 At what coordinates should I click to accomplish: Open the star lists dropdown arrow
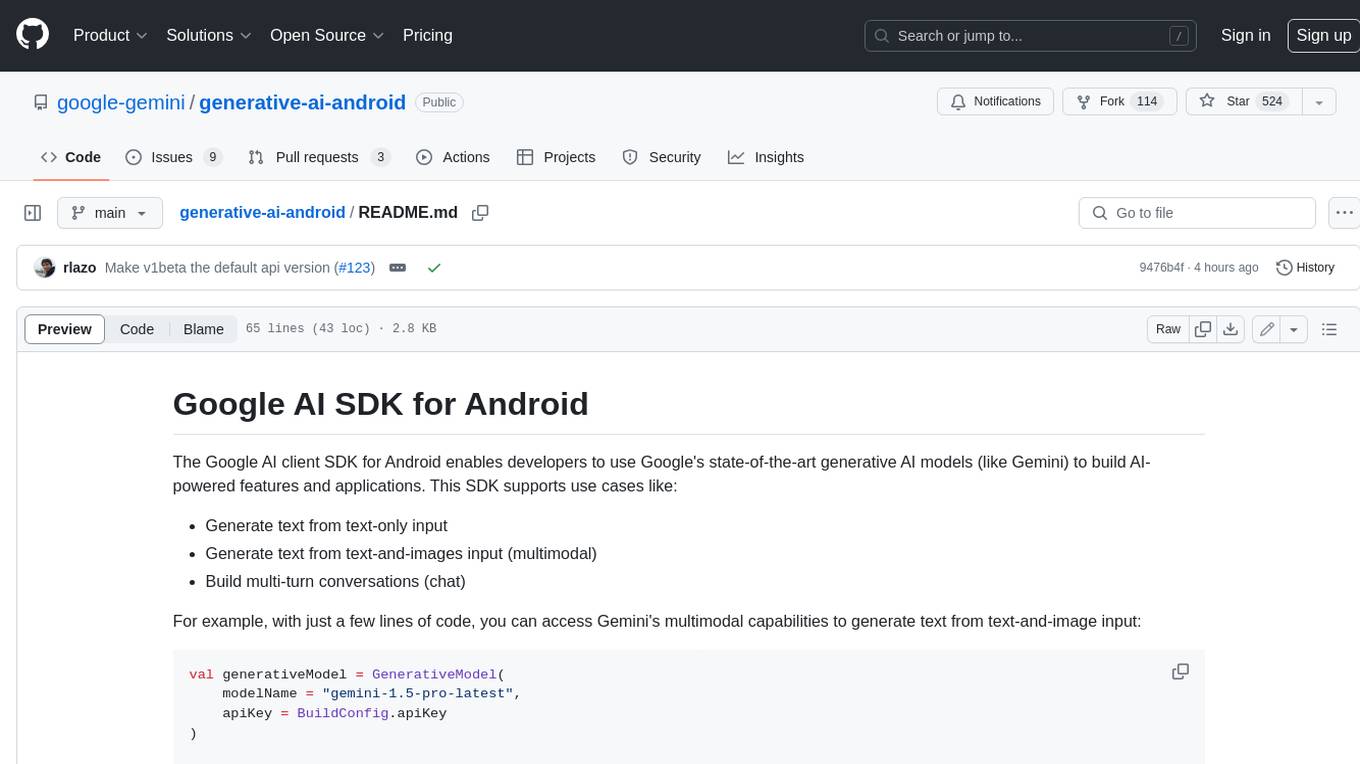tap(1319, 102)
